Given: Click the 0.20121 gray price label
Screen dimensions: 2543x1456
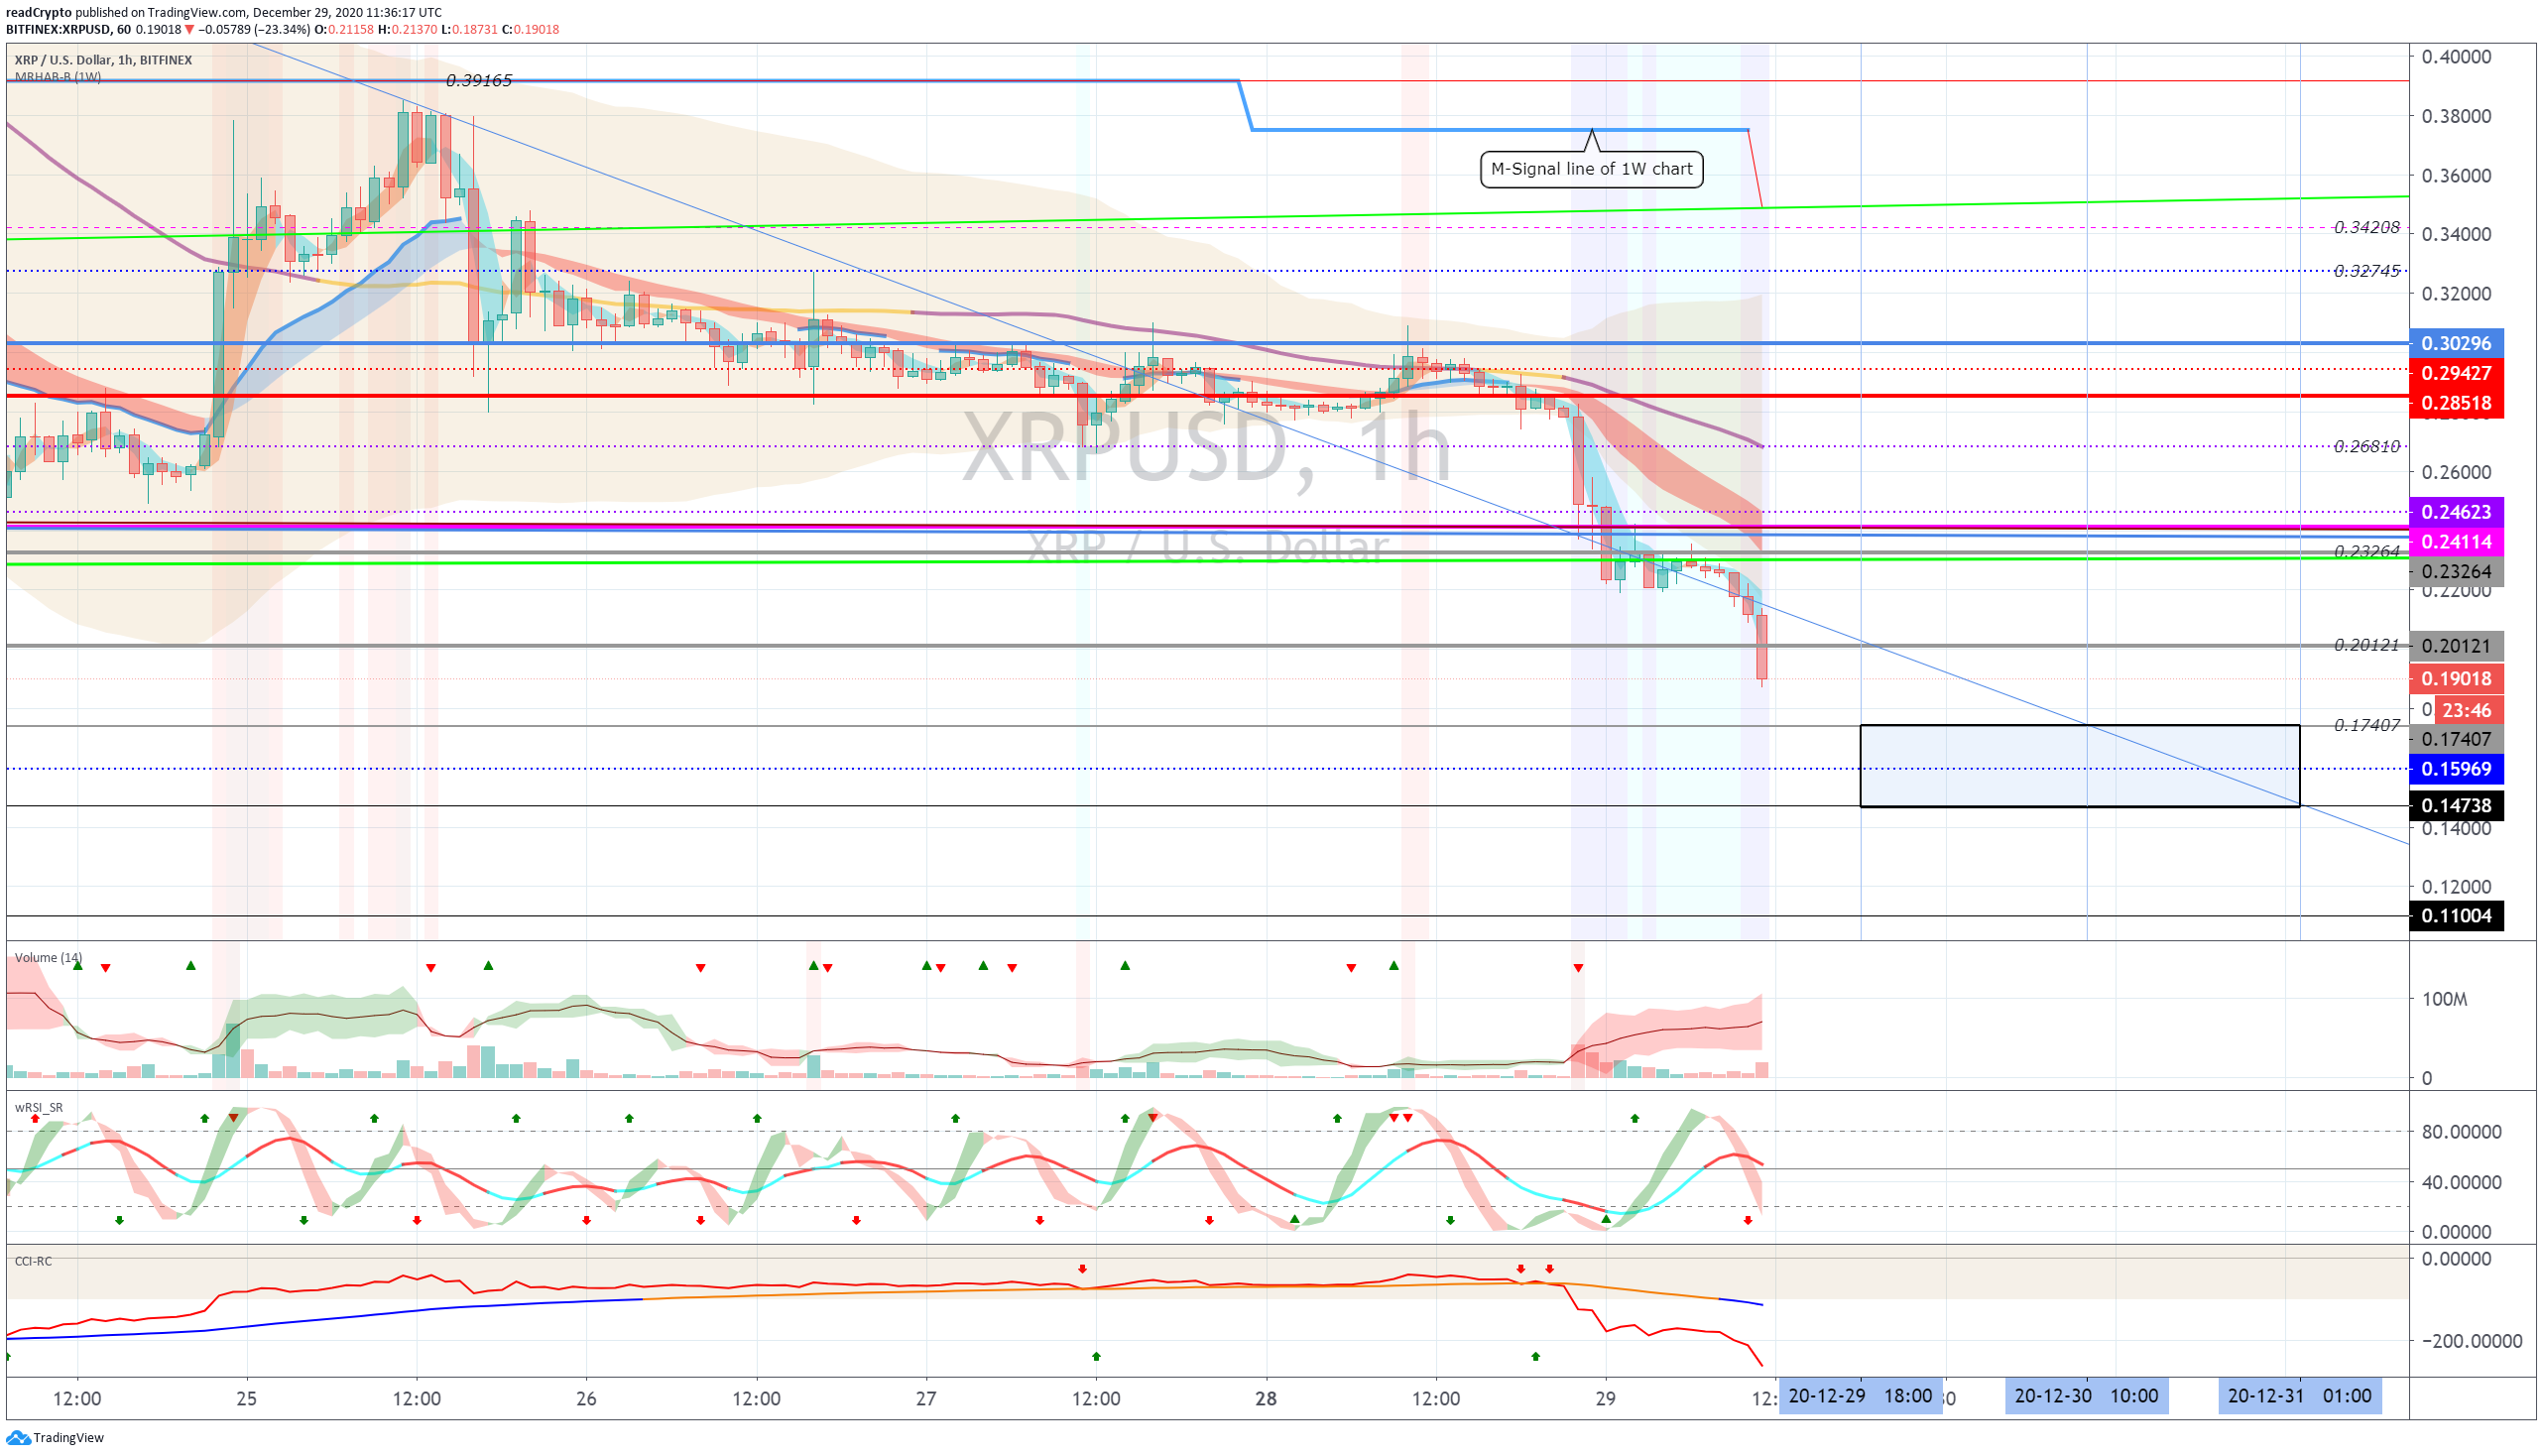Looking at the screenshot, I should (x=2455, y=646).
